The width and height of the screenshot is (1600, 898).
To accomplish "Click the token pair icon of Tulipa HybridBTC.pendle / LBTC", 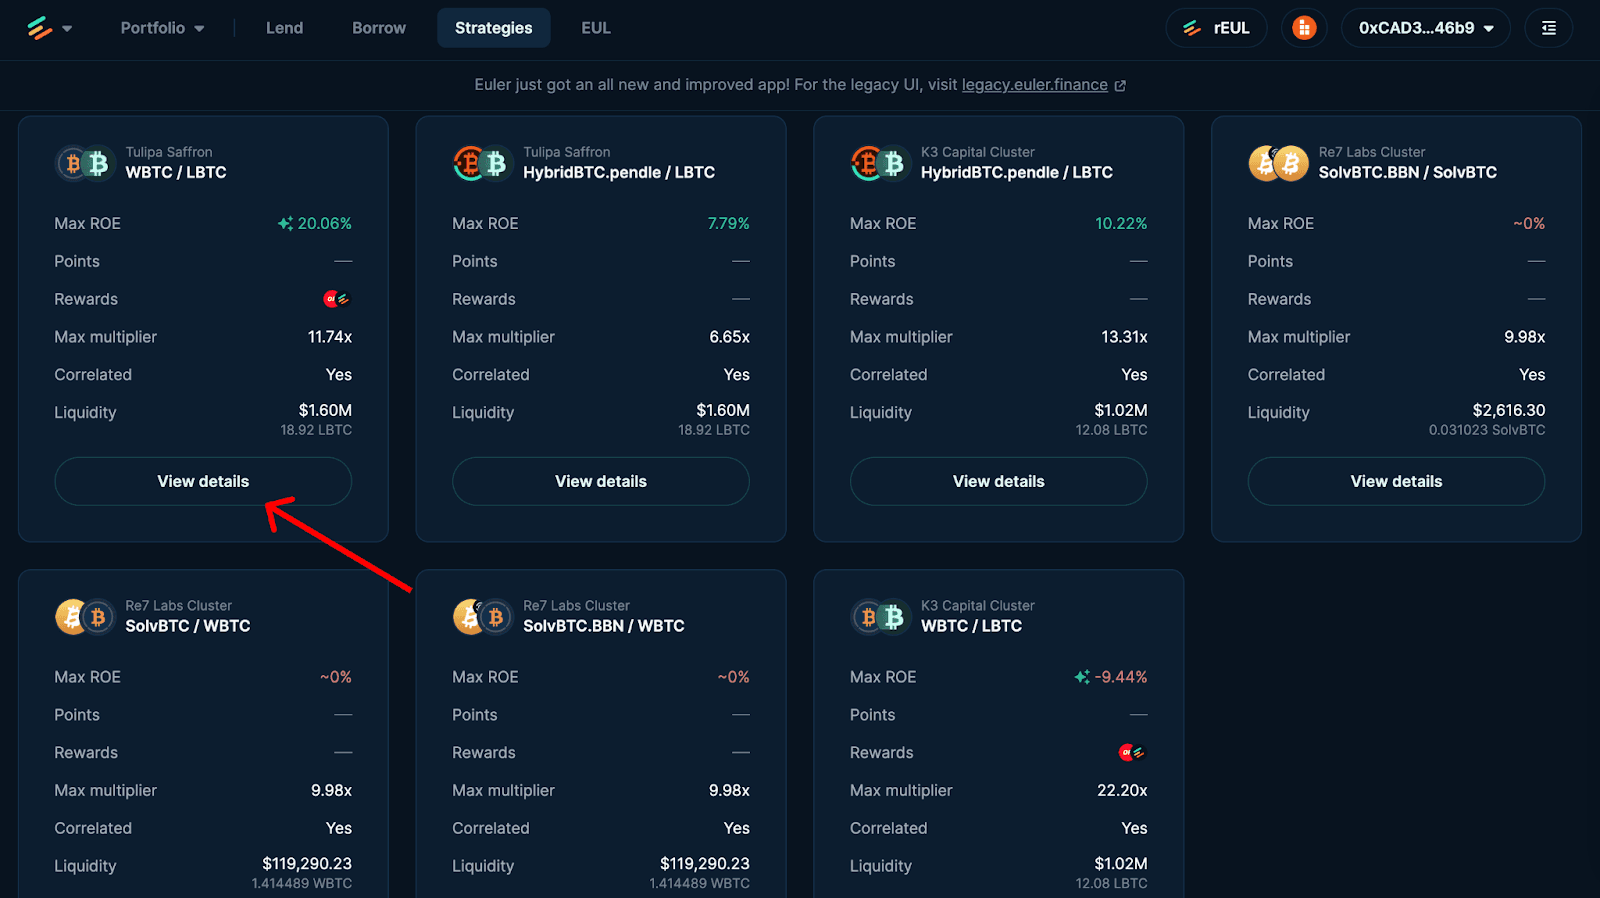I will click(x=482, y=163).
